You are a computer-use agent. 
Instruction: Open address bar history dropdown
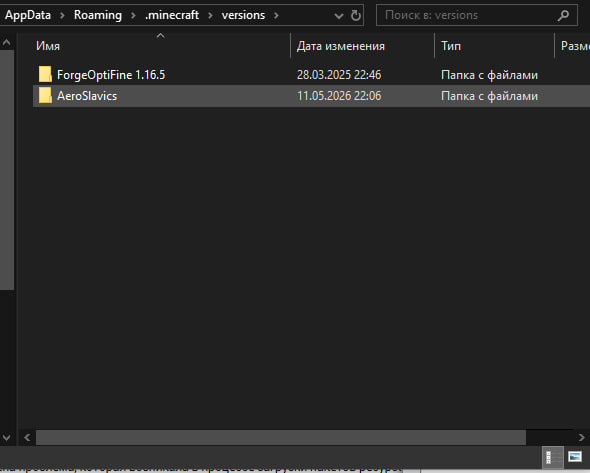coord(339,16)
